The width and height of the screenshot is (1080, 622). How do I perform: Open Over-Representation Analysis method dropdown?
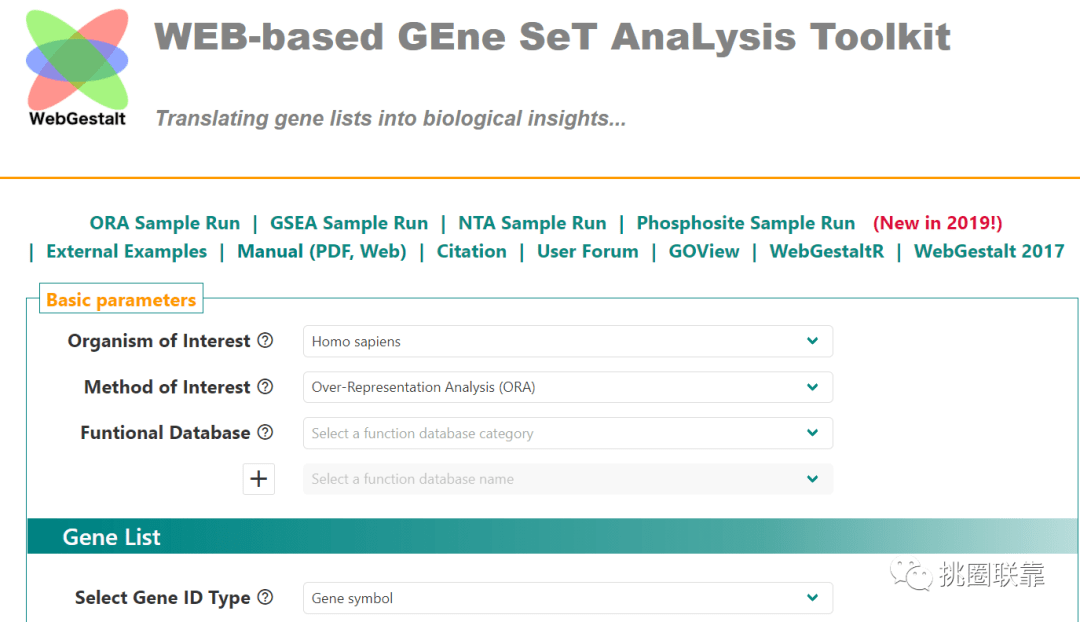(x=568, y=387)
